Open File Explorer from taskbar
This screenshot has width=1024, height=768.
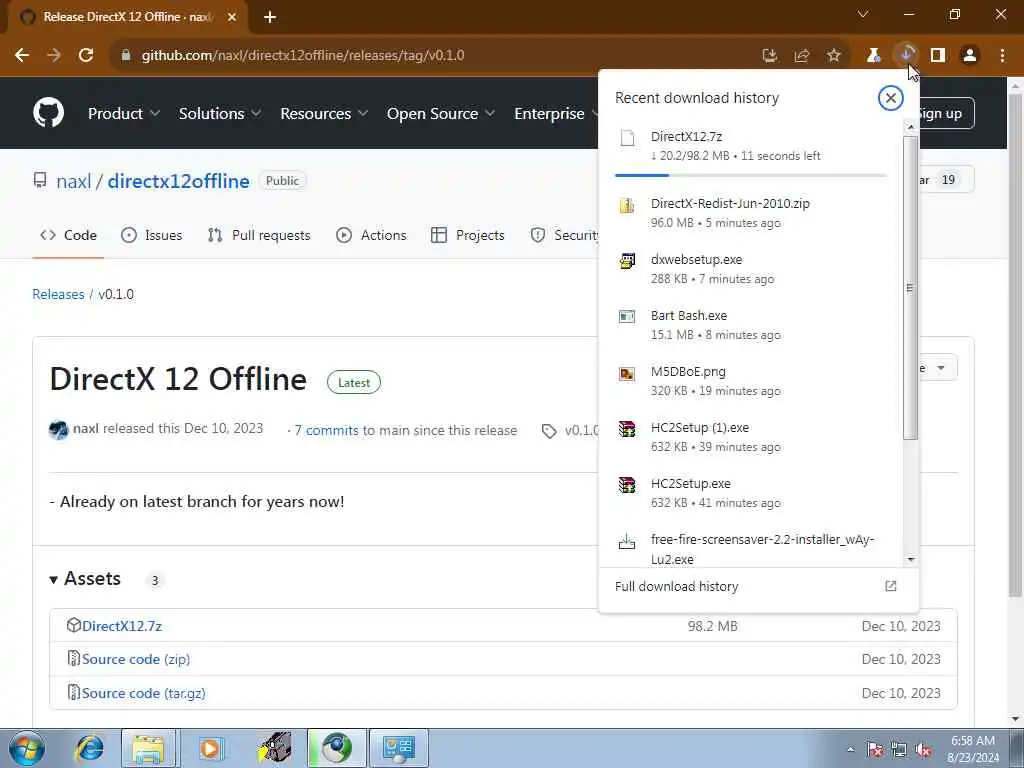tap(148, 748)
